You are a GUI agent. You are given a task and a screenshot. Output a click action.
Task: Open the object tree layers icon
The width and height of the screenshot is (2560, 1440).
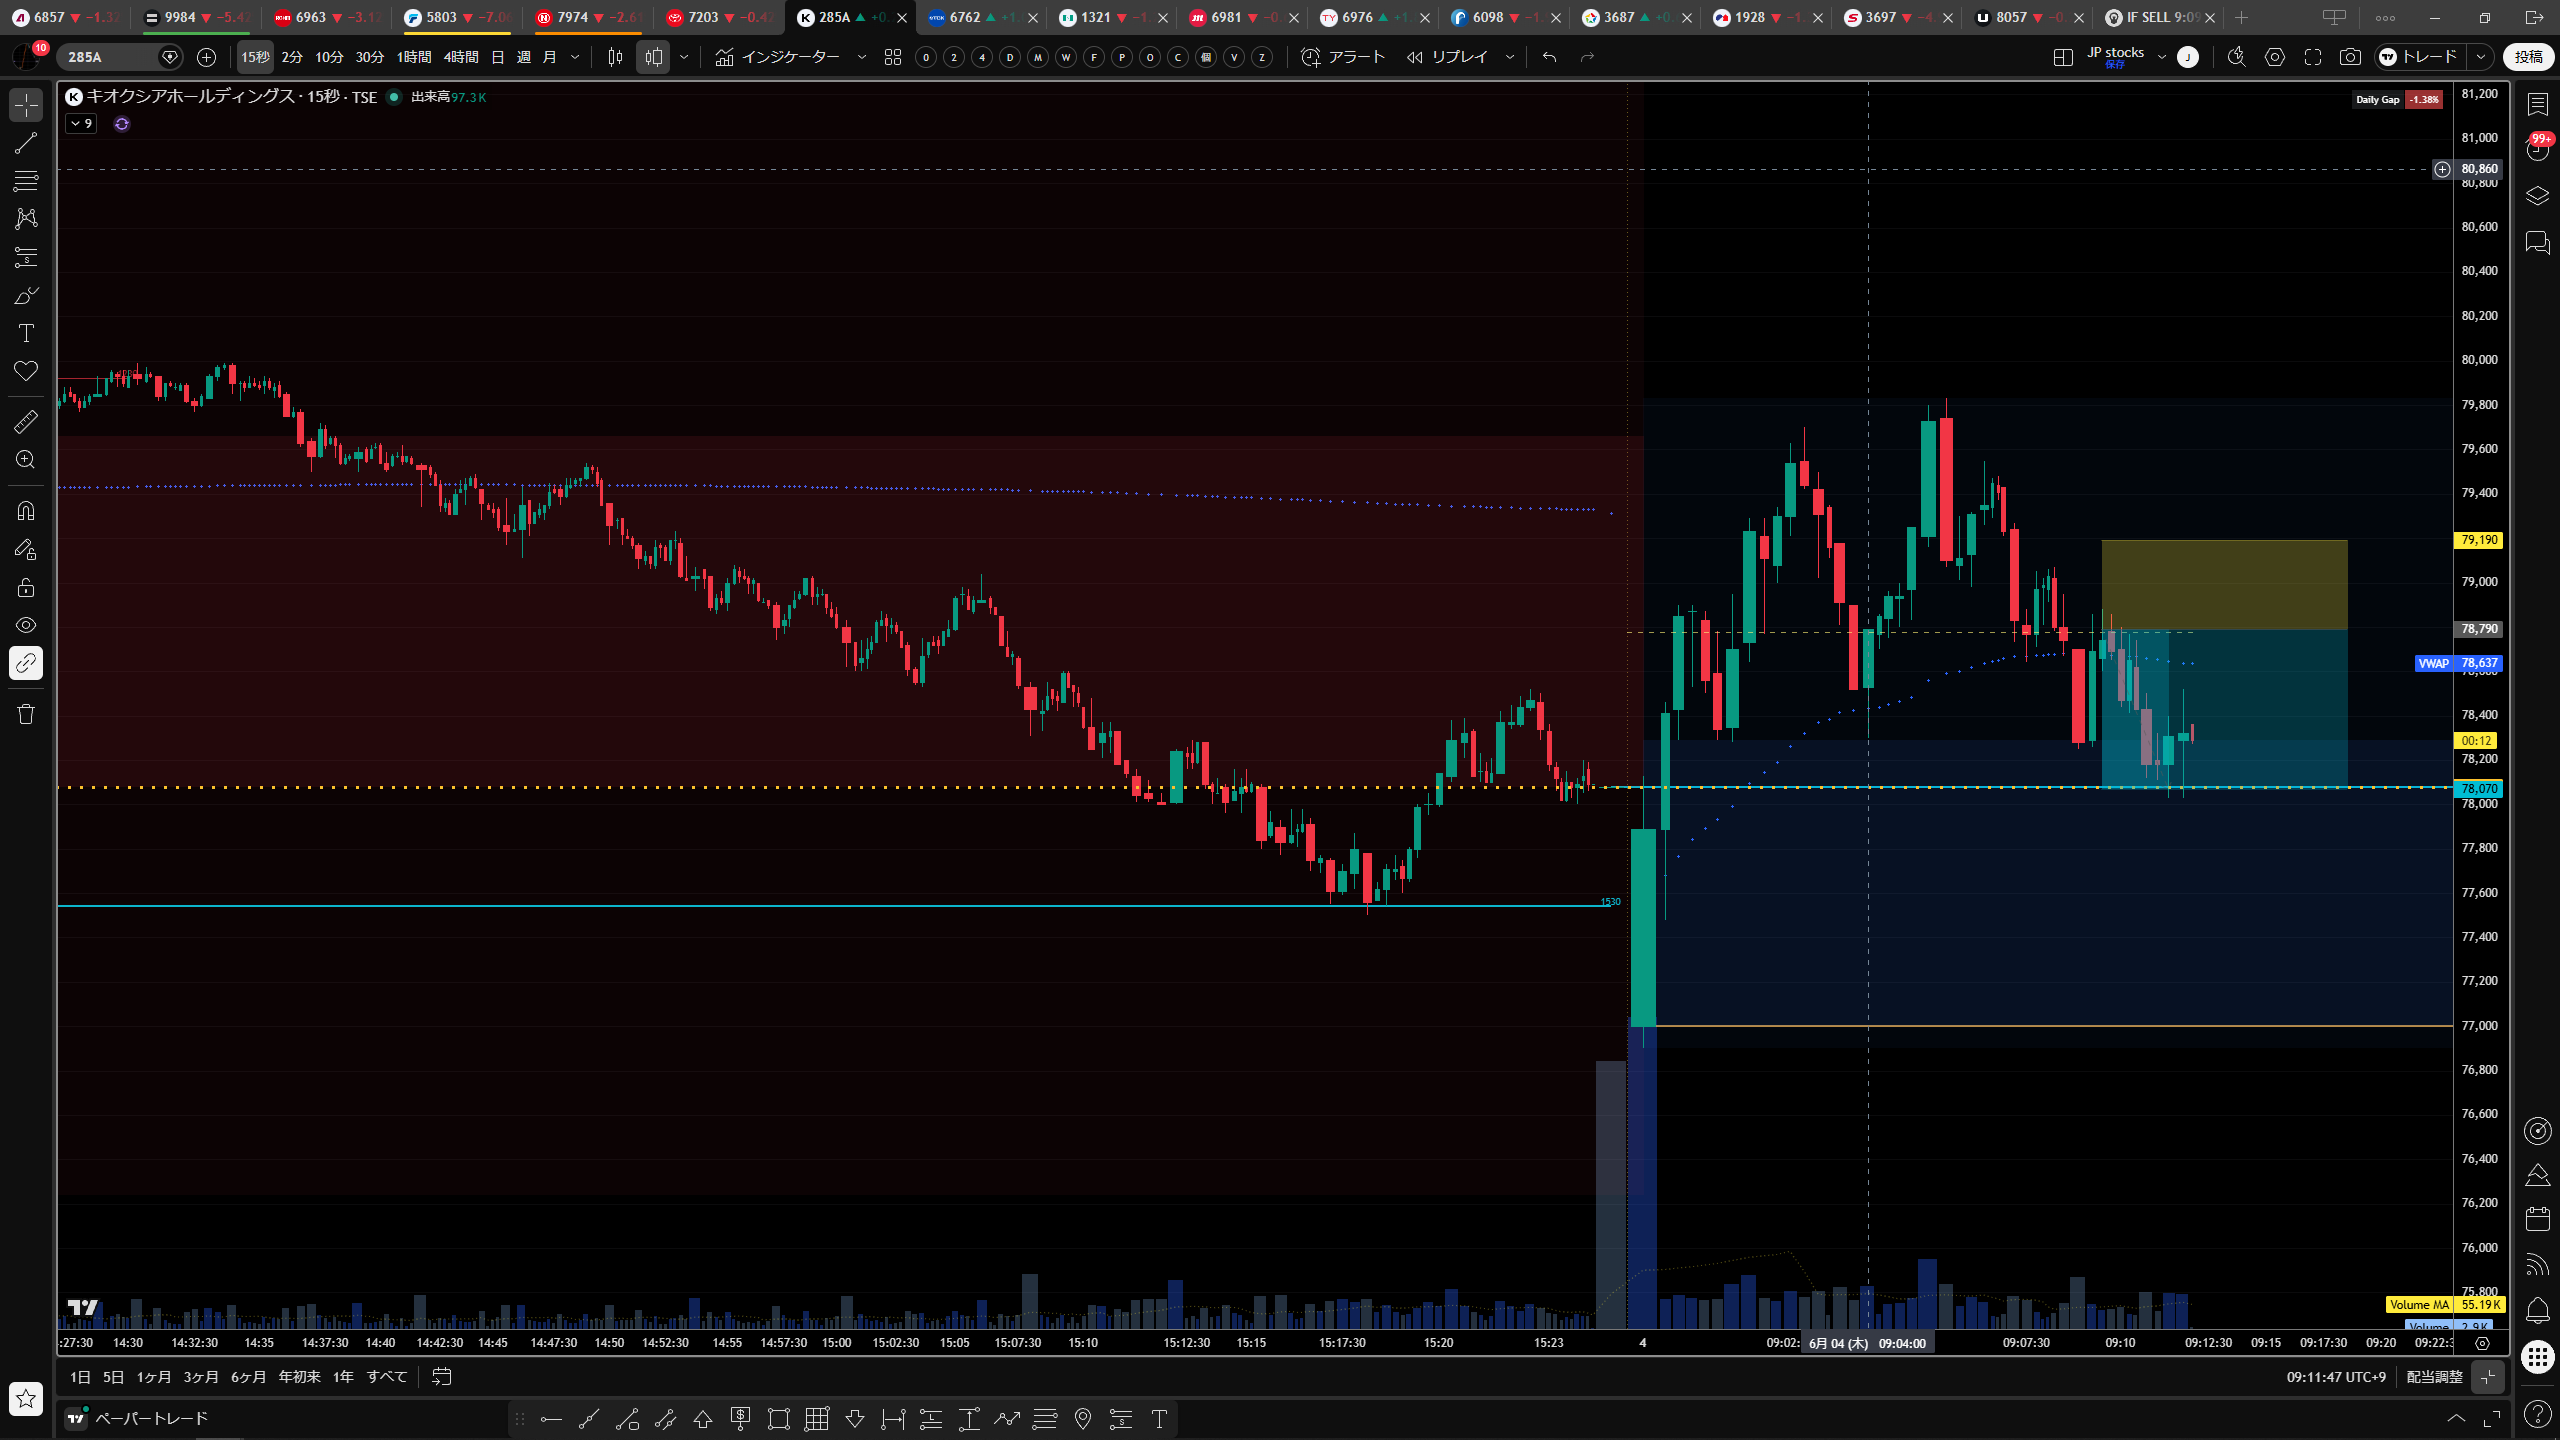click(x=2537, y=196)
